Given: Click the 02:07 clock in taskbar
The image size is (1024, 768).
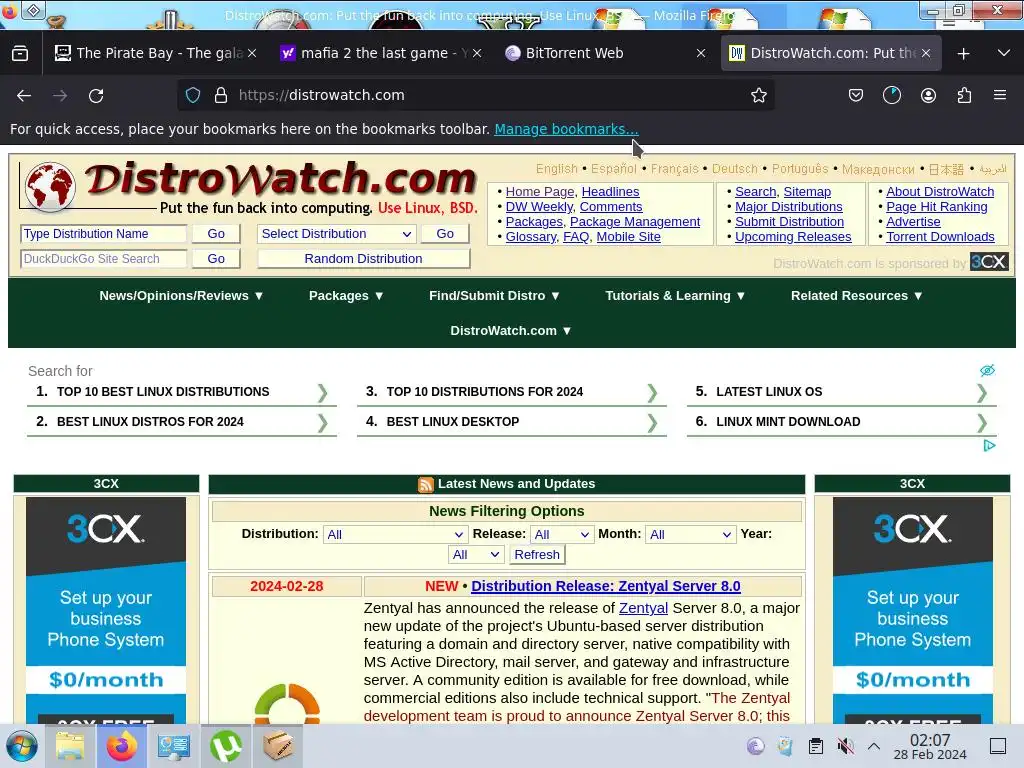Looking at the screenshot, I should click(930, 740).
